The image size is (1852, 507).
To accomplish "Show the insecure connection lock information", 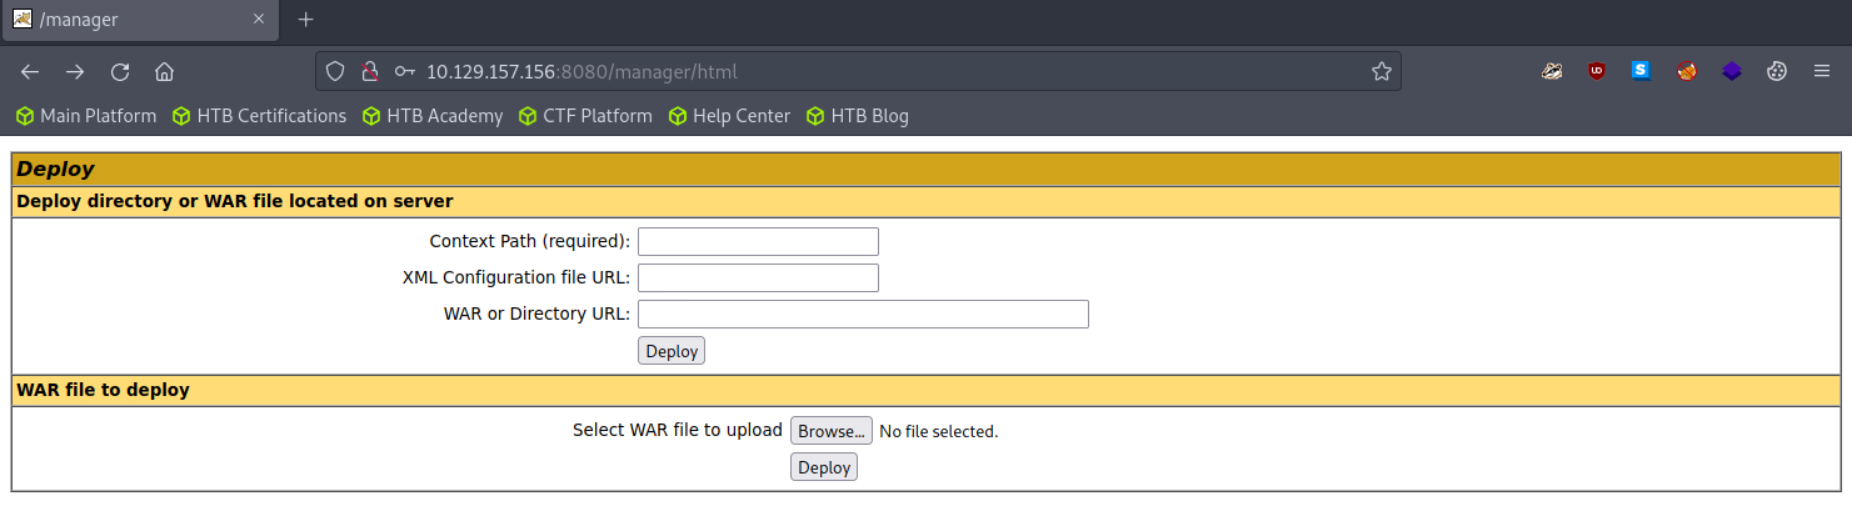I will pos(370,72).
